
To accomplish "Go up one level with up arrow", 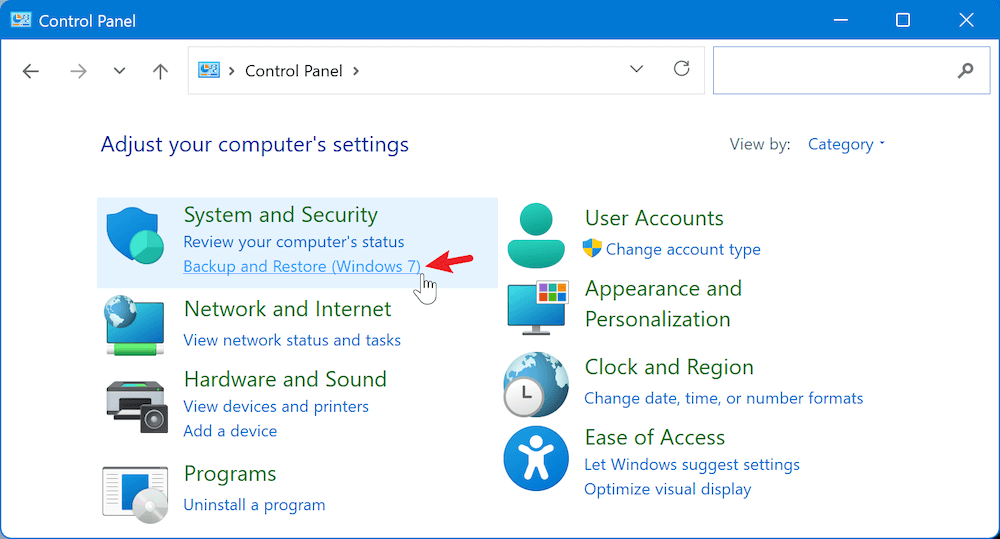I will pos(160,71).
